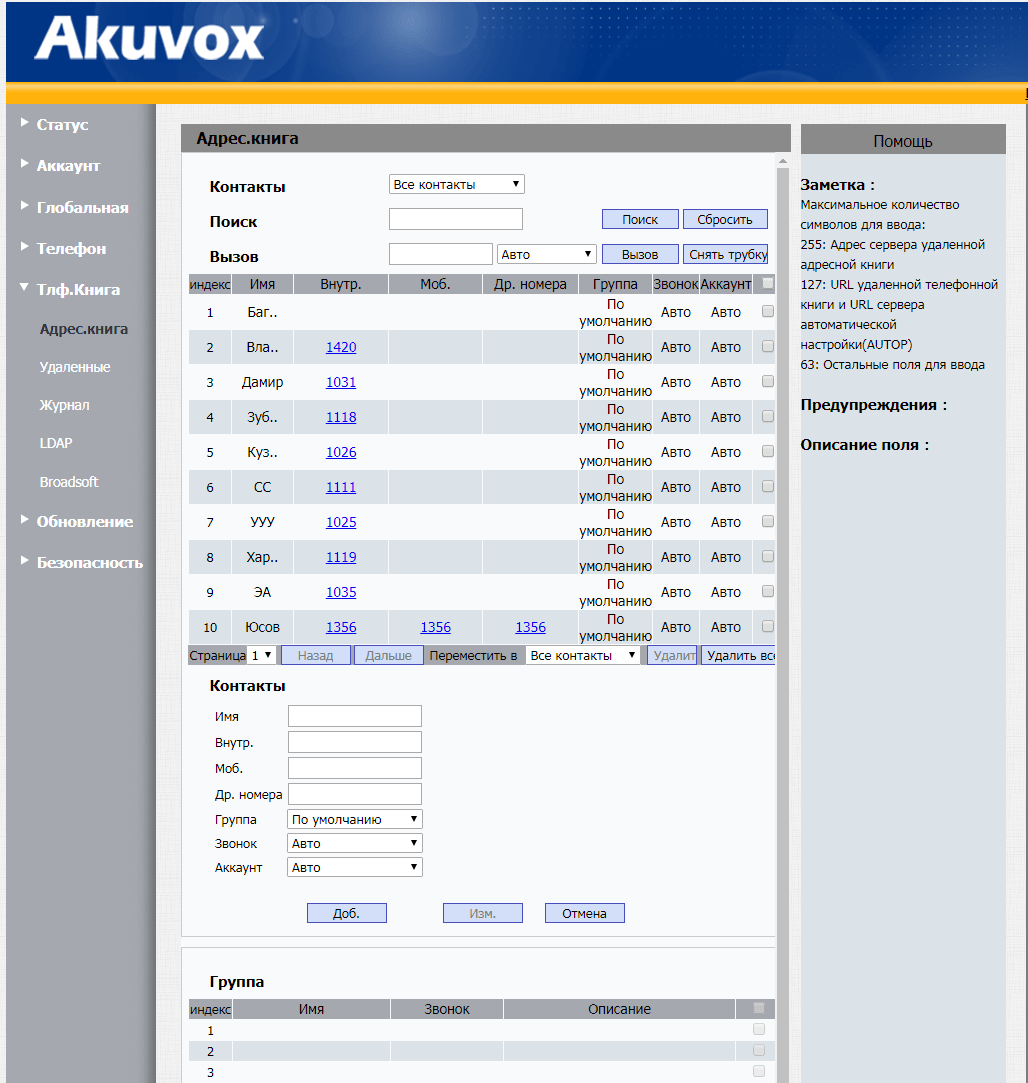Open the Удаленные submenu item
The height and width of the screenshot is (1083, 1028).
(x=75, y=367)
